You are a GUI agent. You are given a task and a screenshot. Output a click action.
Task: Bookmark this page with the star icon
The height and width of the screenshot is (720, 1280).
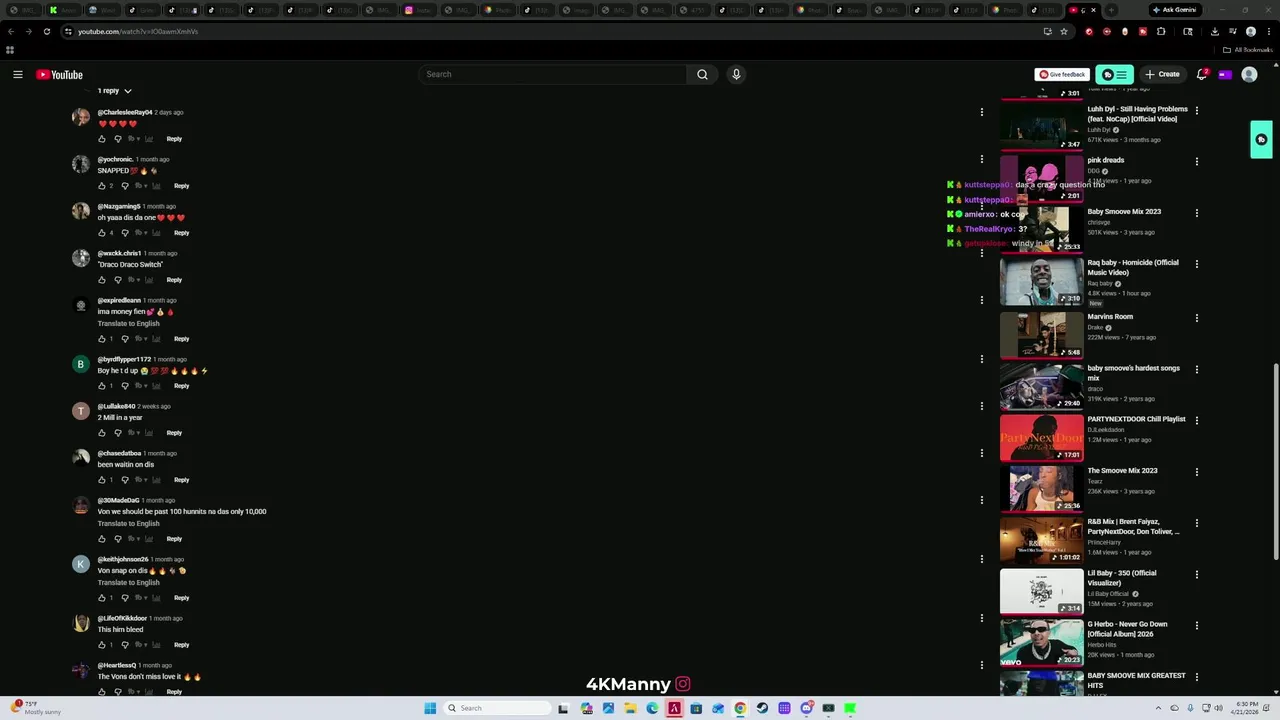(1064, 31)
